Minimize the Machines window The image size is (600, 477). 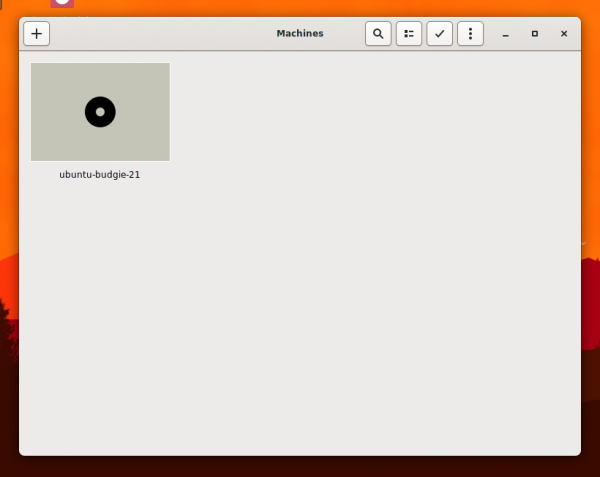pyautogui.click(x=506, y=34)
